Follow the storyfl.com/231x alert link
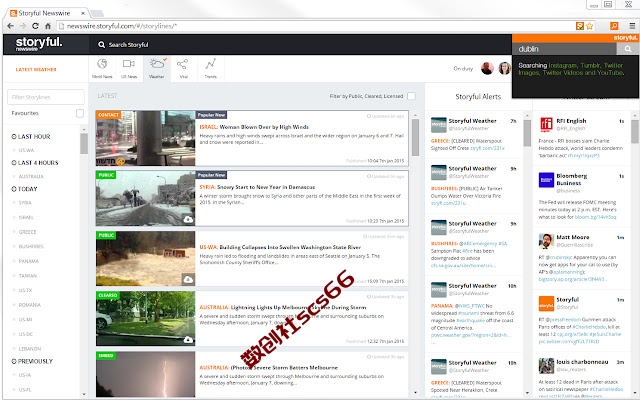 (487, 148)
